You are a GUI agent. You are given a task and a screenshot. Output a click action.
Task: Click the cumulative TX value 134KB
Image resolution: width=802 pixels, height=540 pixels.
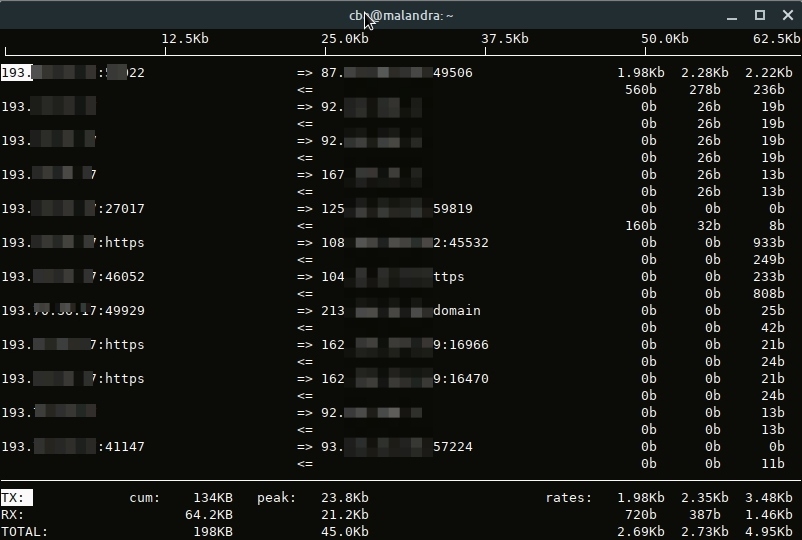(x=213, y=498)
